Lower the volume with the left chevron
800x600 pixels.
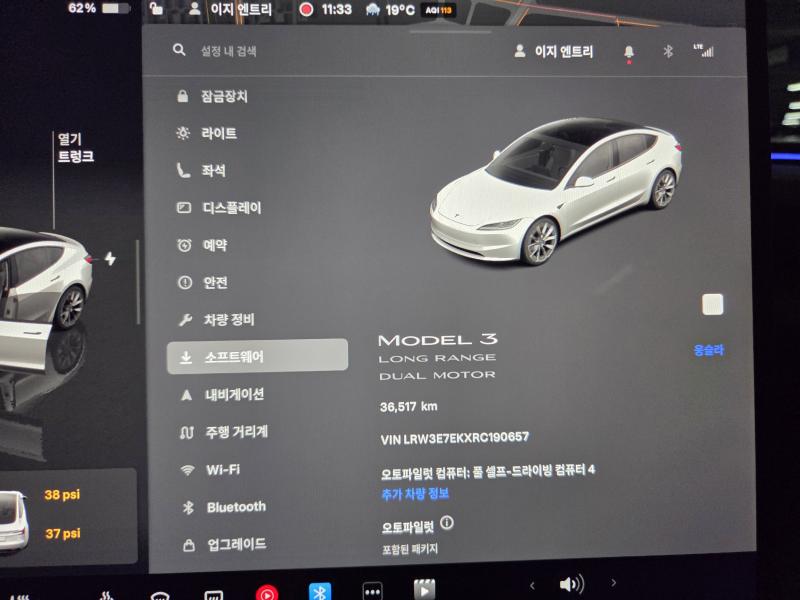(532, 585)
